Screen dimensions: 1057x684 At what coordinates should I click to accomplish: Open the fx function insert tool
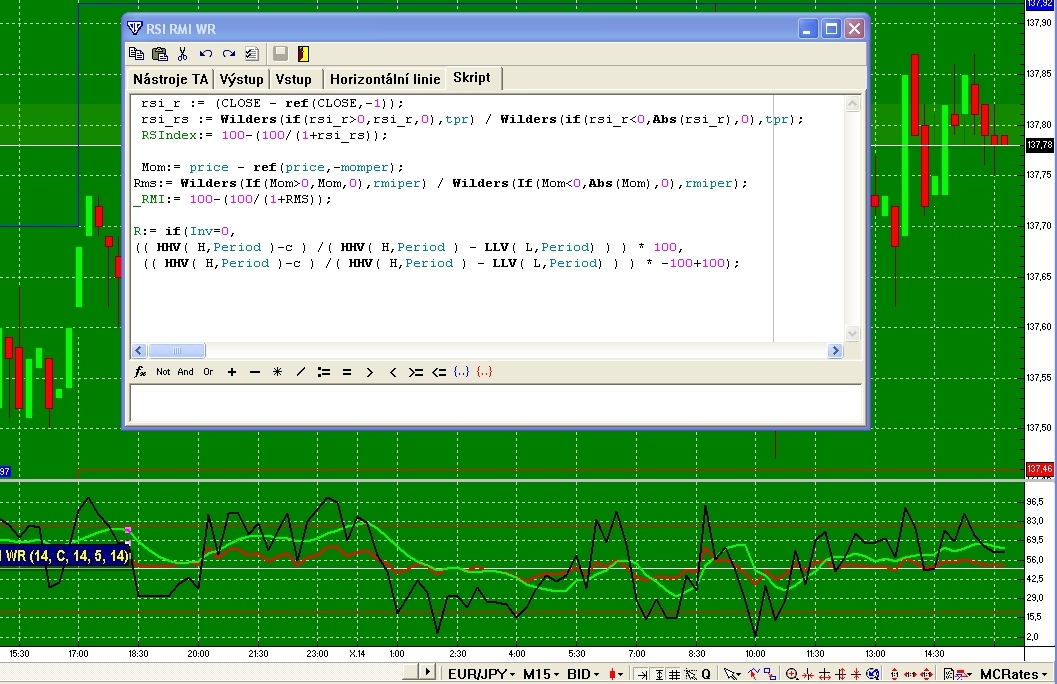(141, 372)
